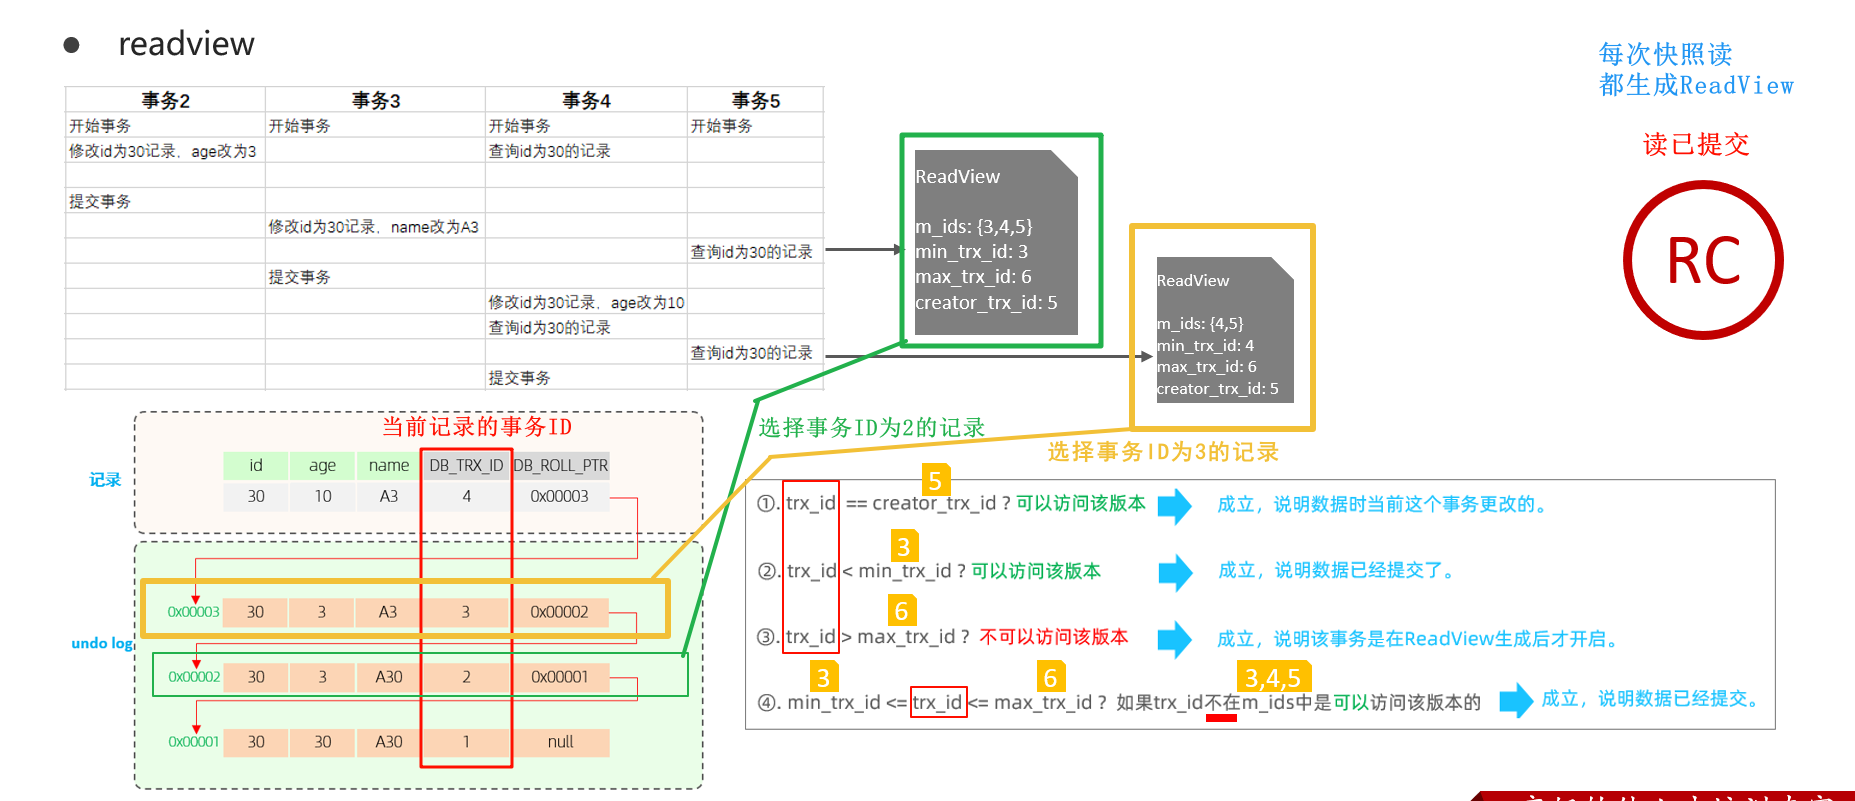The width and height of the screenshot is (1855, 801).
Task: Click the red RC circle emblem
Action: pos(1703,260)
